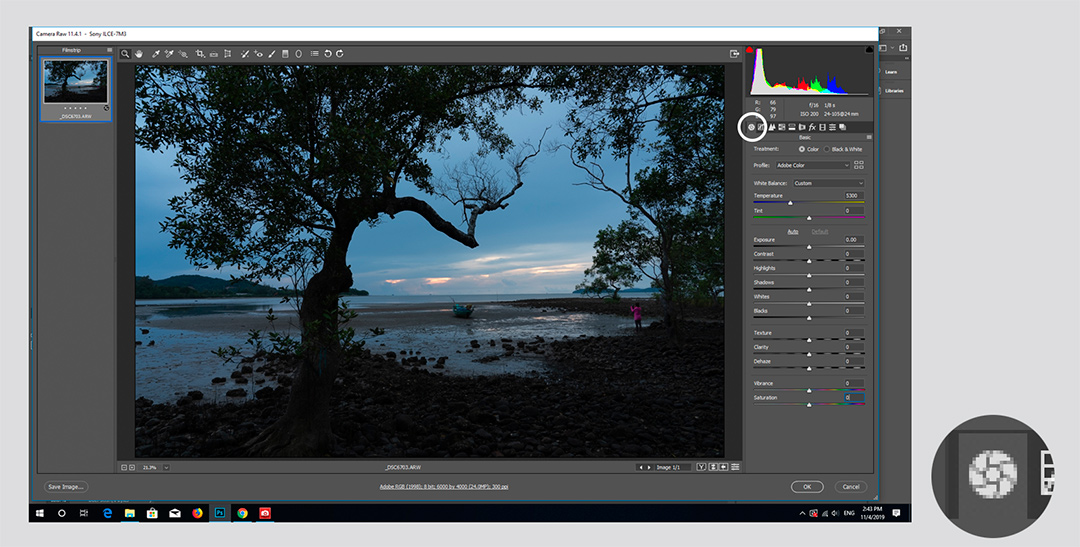Image resolution: width=1080 pixels, height=547 pixels.
Task: Rotate image counterclockwise icon
Action: point(327,54)
